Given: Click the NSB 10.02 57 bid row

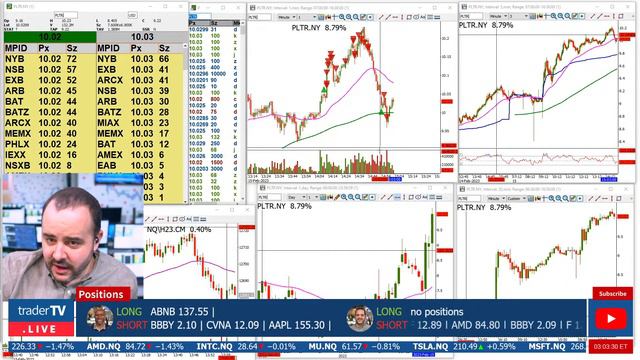Looking at the screenshot, I should [50, 69].
